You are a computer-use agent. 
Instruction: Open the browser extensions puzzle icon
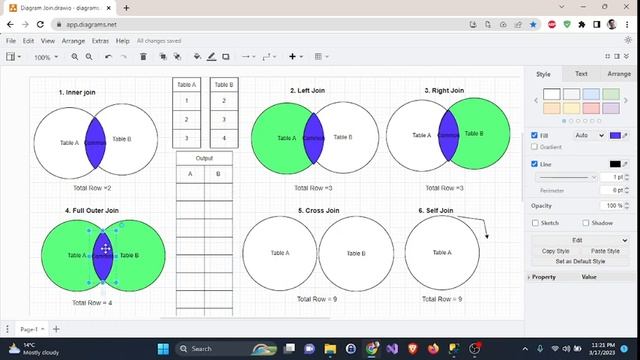pyautogui.click(x=582, y=24)
